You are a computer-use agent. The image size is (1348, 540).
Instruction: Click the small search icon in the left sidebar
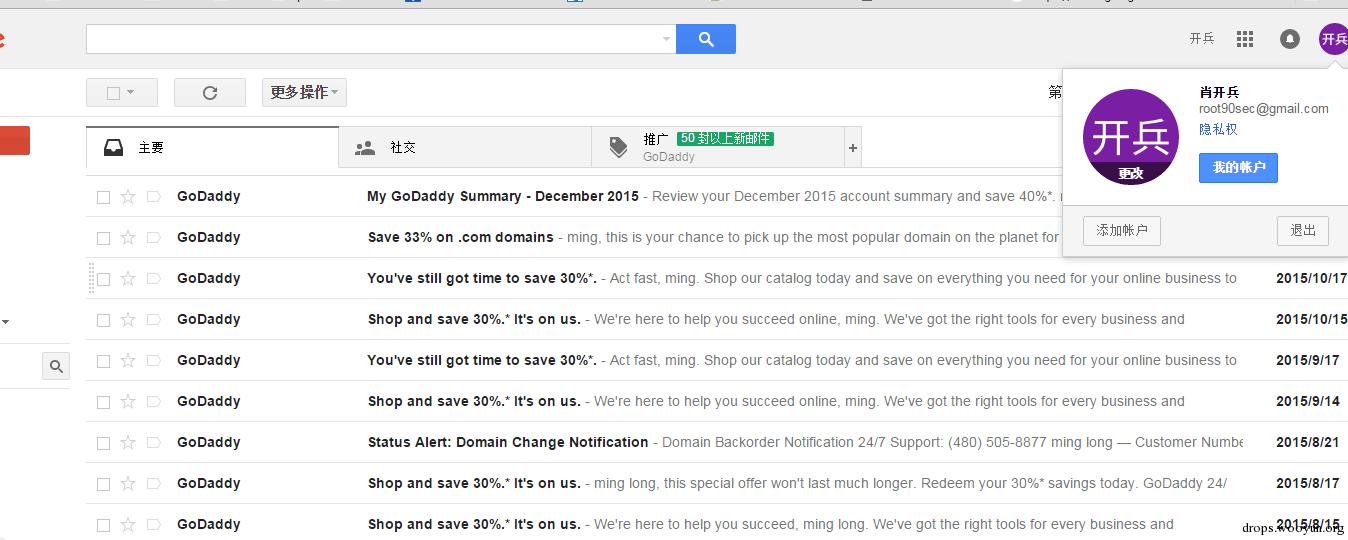(56, 367)
